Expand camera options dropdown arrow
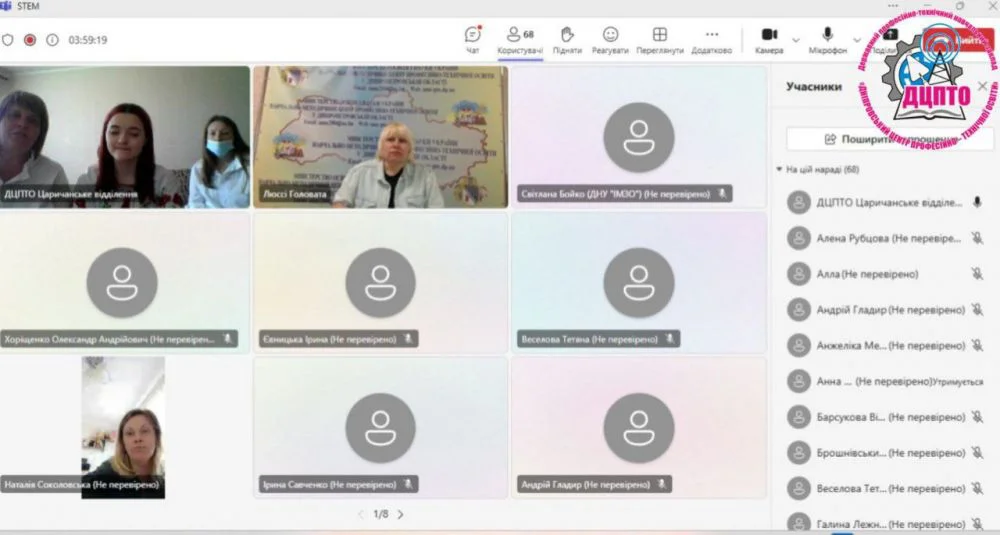Screen dimensions: 1000x535 point(796,40)
